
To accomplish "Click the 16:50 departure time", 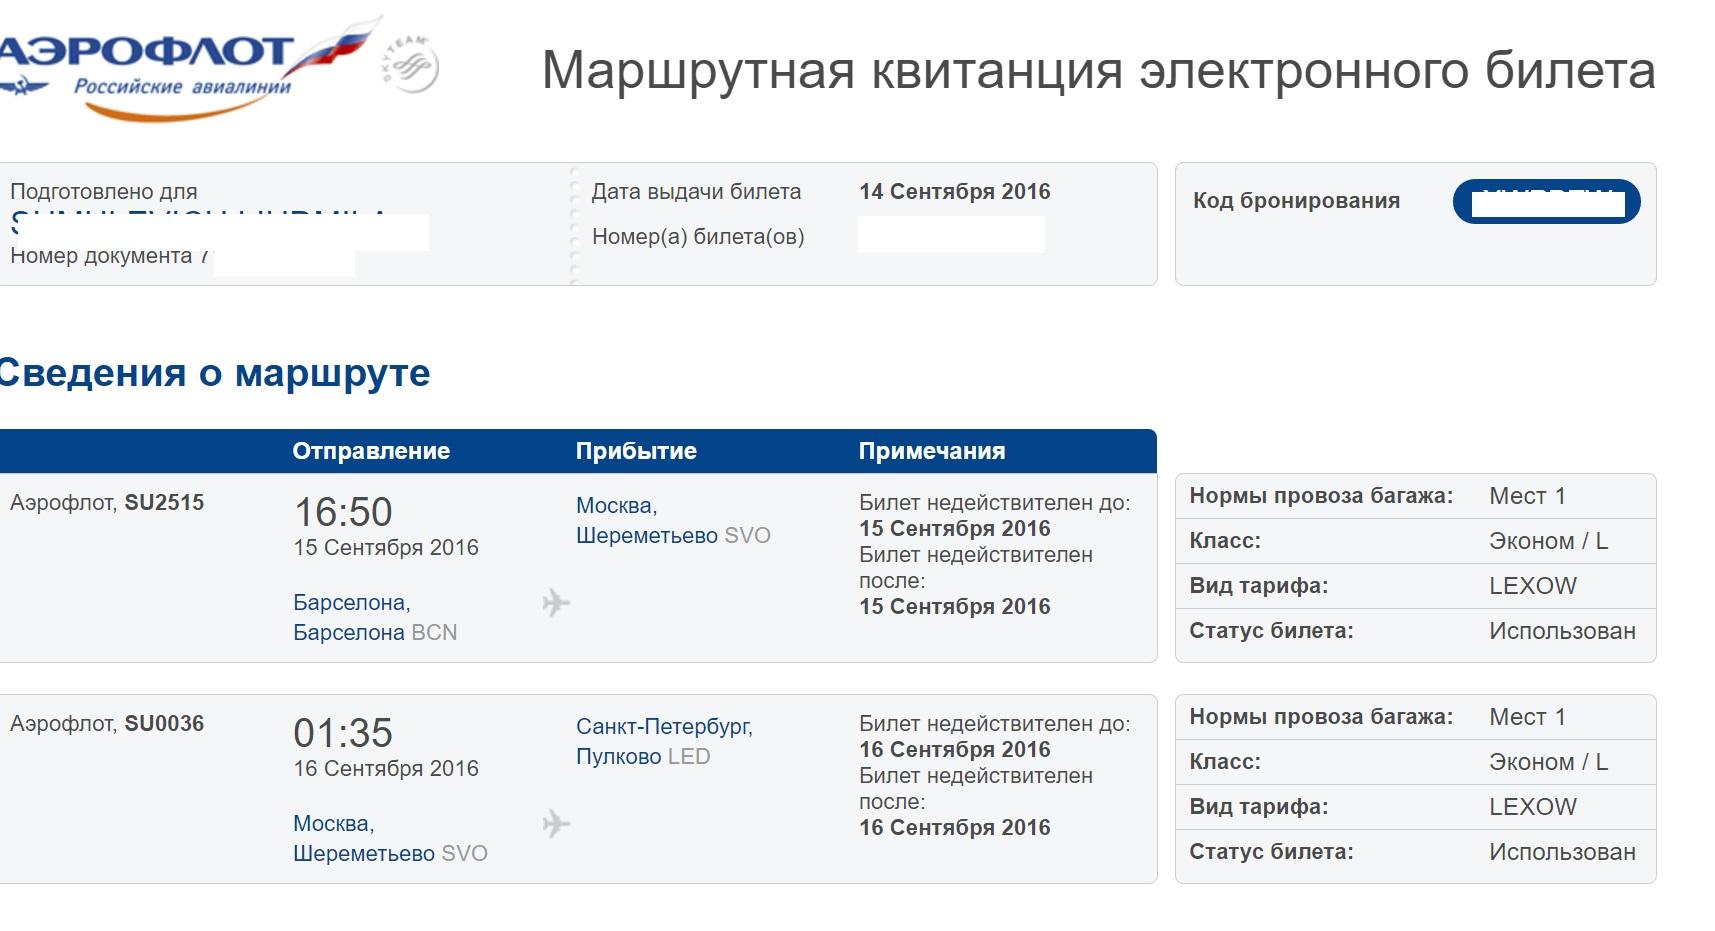I will (343, 512).
